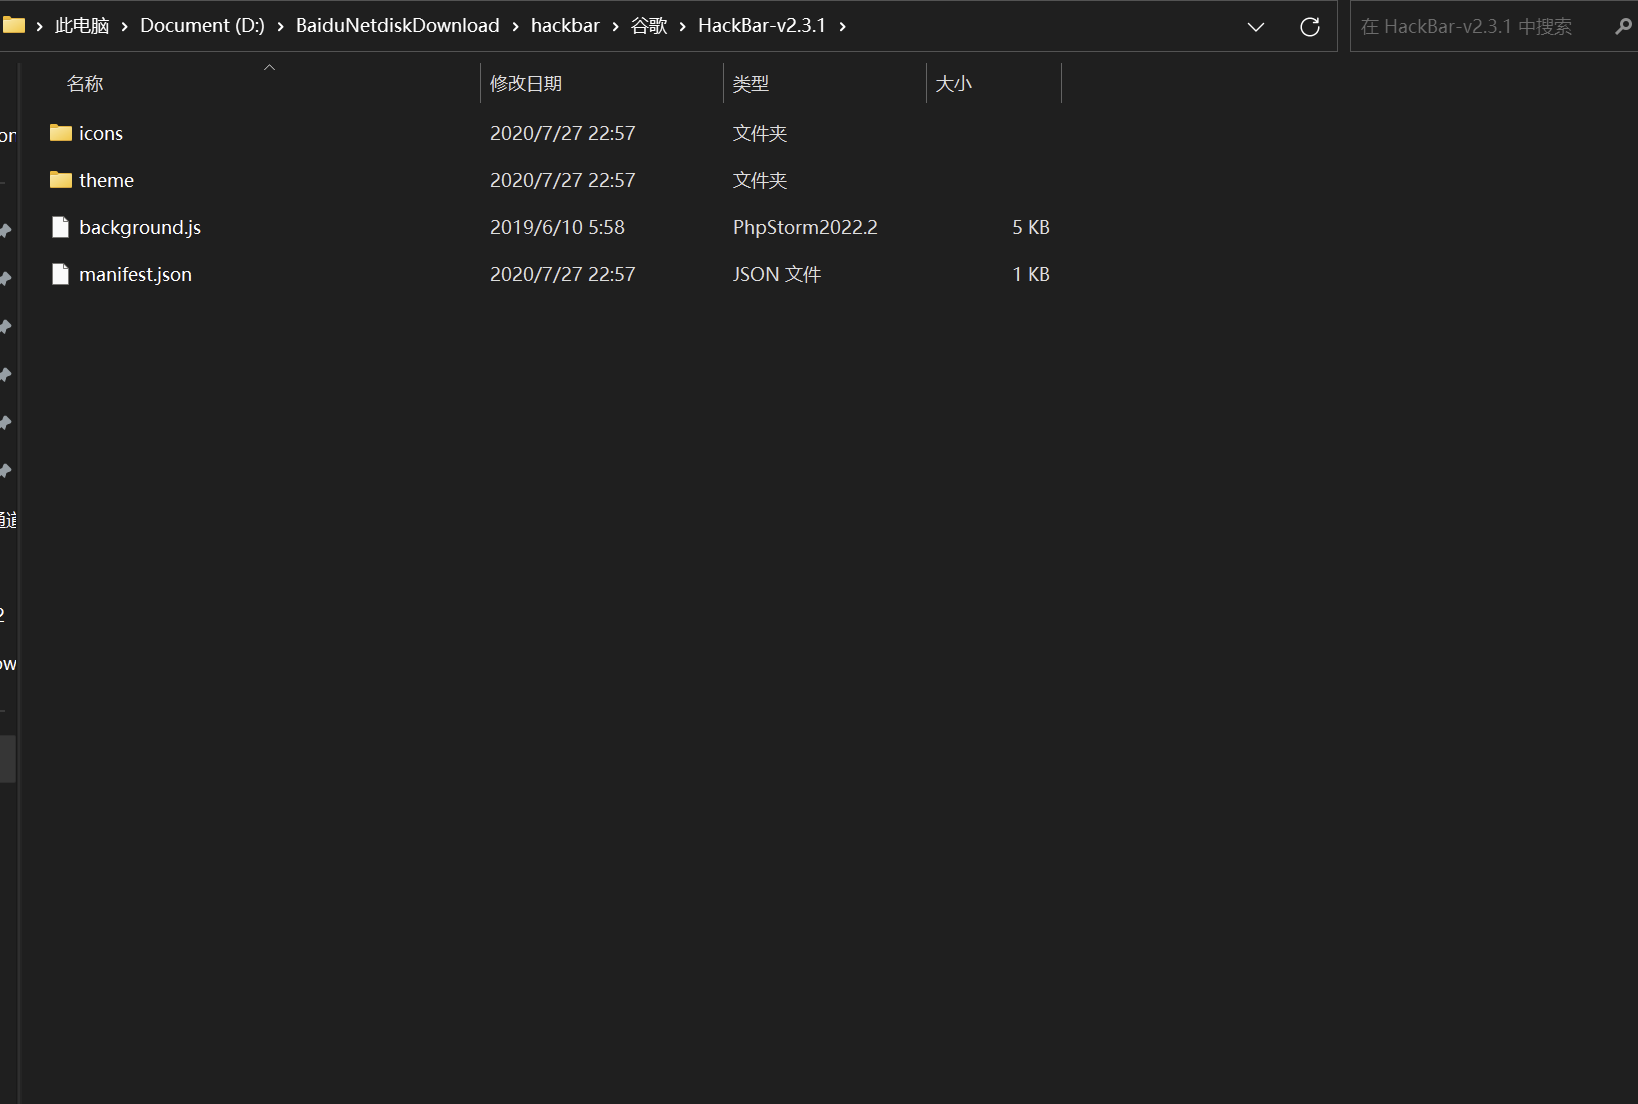Open the icons folder icon

pos(61,133)
